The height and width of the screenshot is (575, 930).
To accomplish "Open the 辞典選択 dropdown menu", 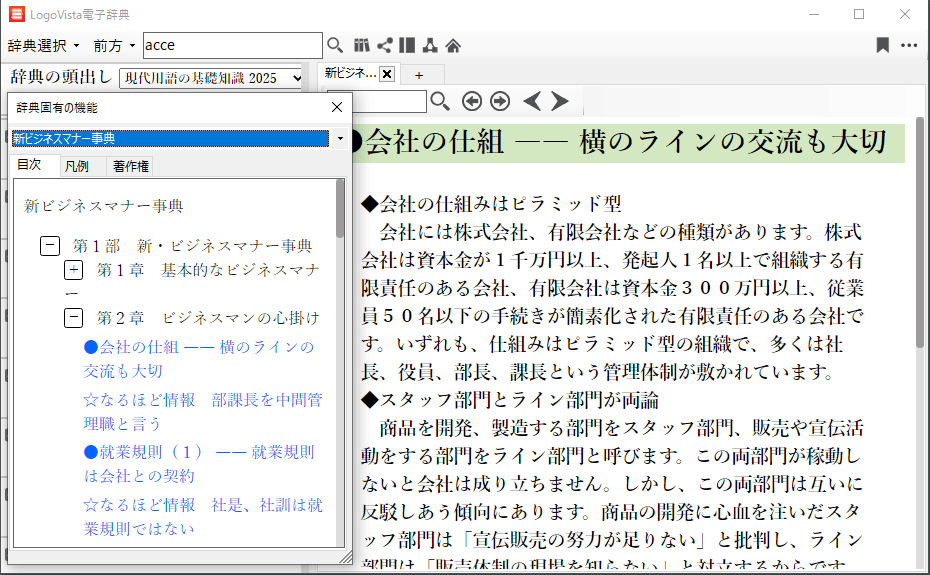I will point(43,46).
